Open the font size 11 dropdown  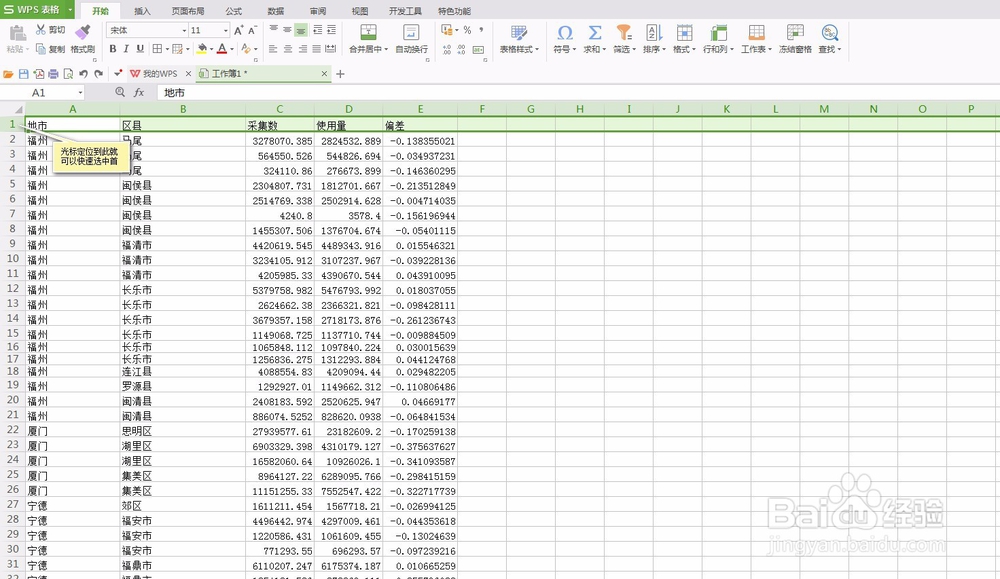pos(226,30)
